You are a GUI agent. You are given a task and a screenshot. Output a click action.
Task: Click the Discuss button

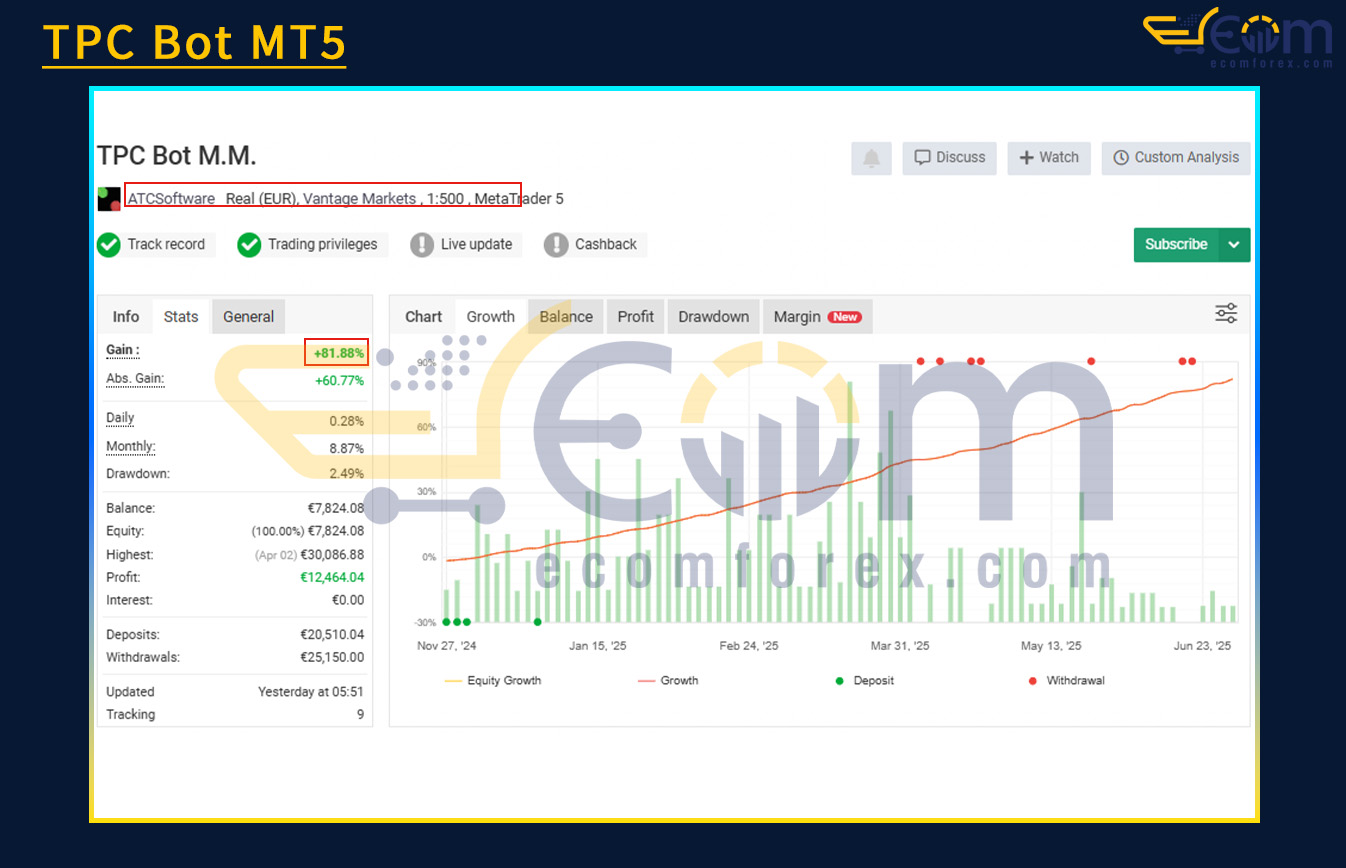[949, 158]
